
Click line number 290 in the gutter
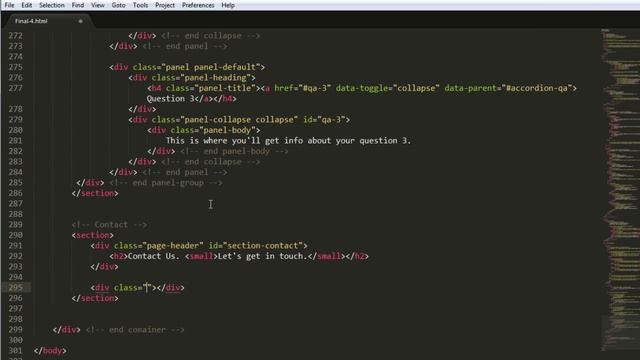pyautogui.click(x=16, y=235)
